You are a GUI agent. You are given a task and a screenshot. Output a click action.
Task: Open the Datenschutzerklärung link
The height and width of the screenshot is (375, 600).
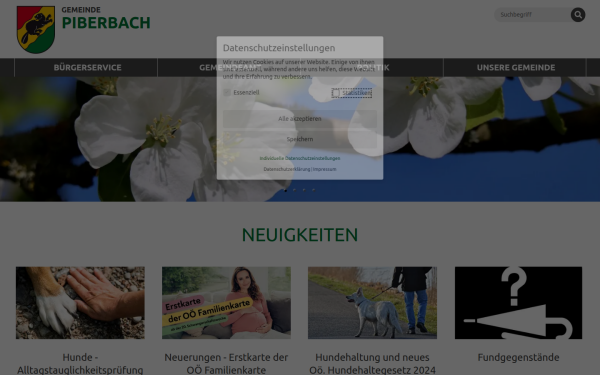pos(287,169)
